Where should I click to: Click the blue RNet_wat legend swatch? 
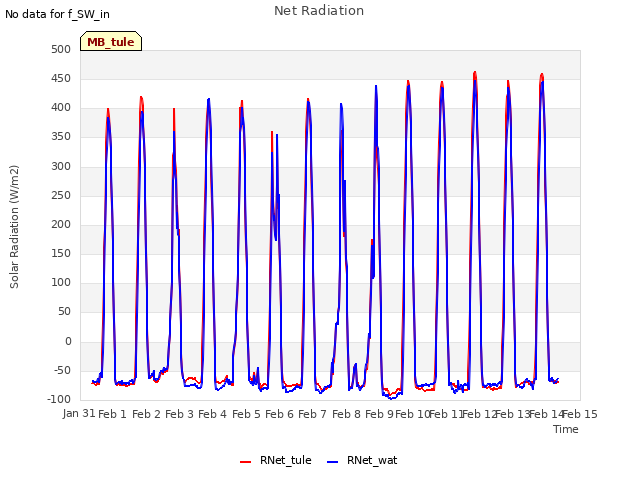click(333, 462)
